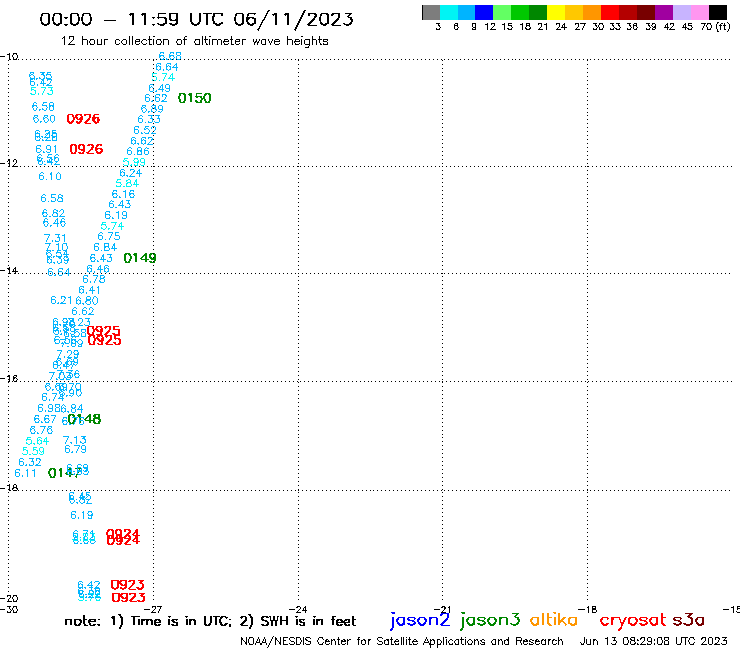Select the wave height value 6.35
This screenshot has width=740, height=650.
pyautogui.click(x=41, y=76)
